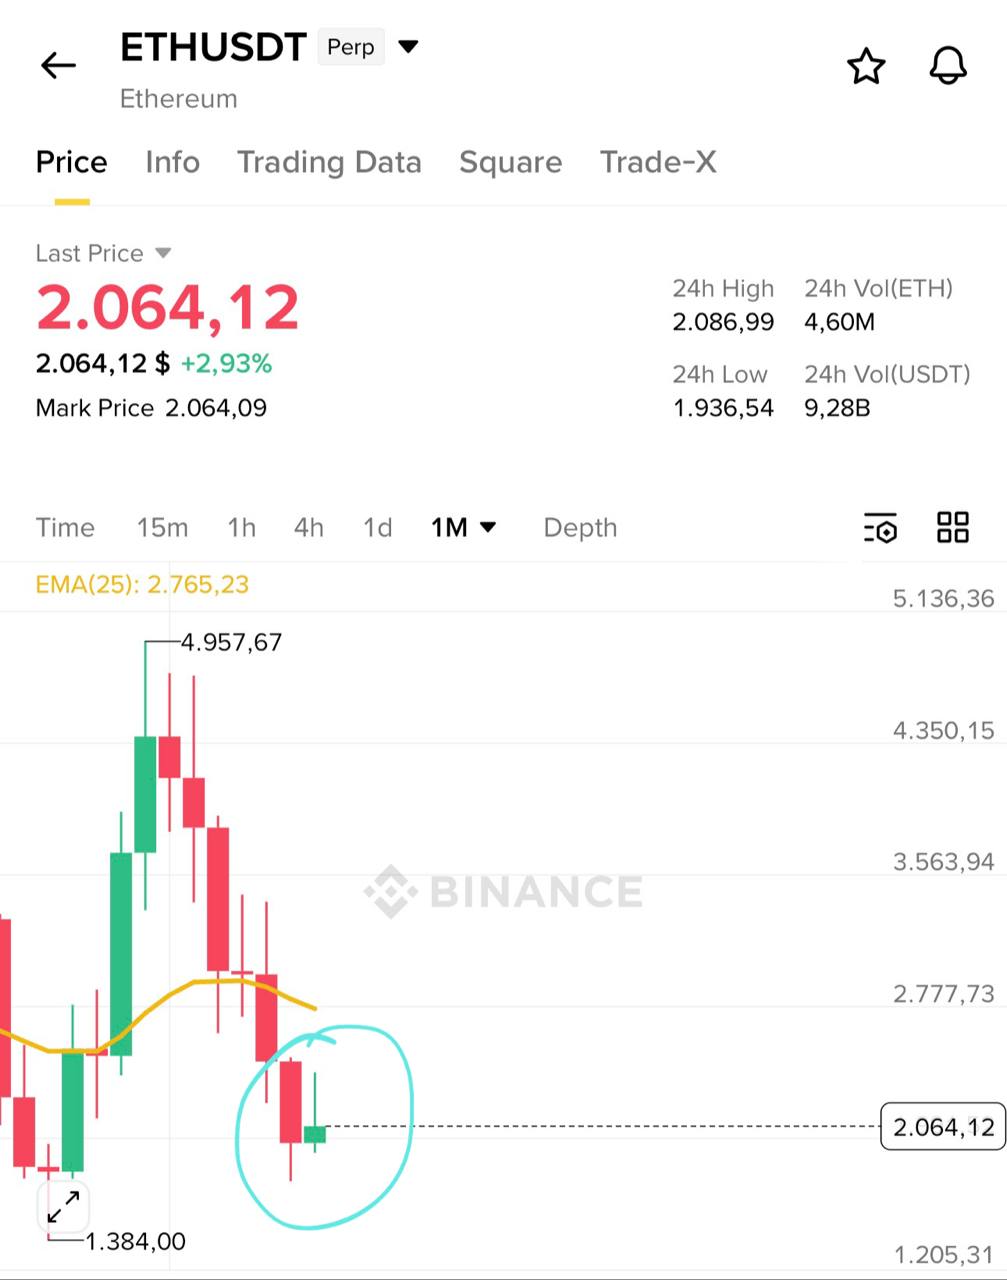Go to the Square tab
The width and height of the screenshot is (1007, 1280).
tap(510, 162)
